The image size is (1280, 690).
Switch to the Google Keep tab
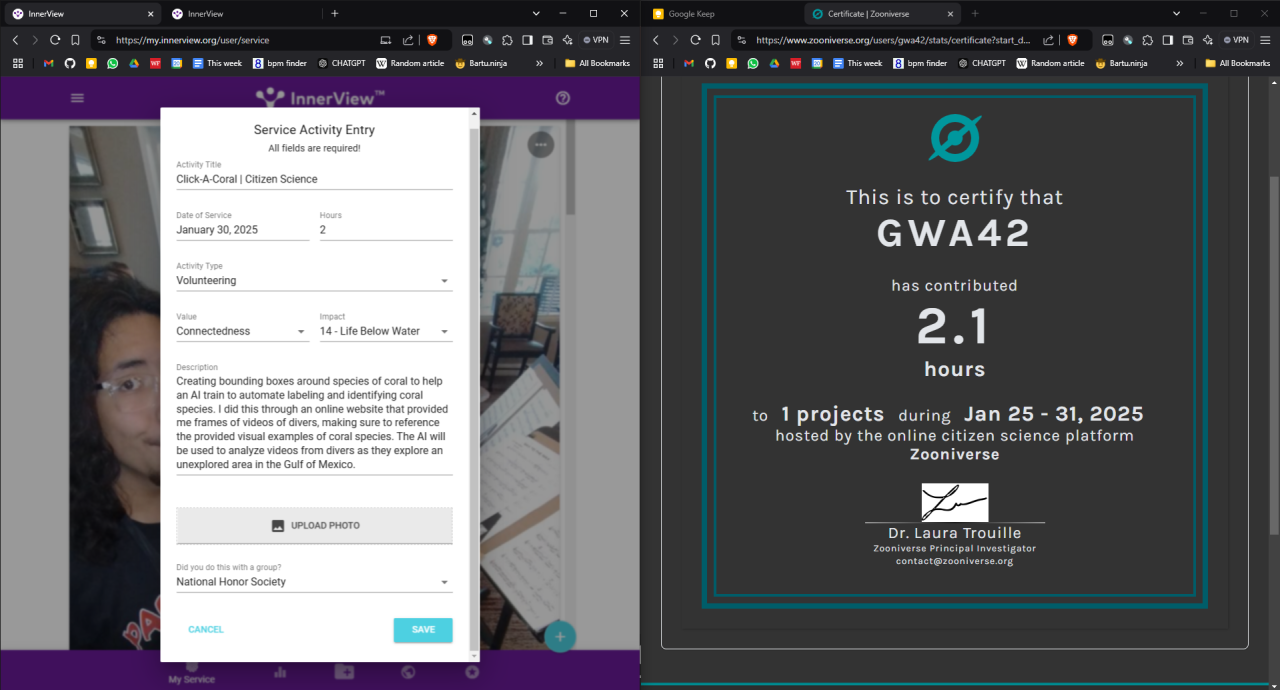[x=723, y=14]
